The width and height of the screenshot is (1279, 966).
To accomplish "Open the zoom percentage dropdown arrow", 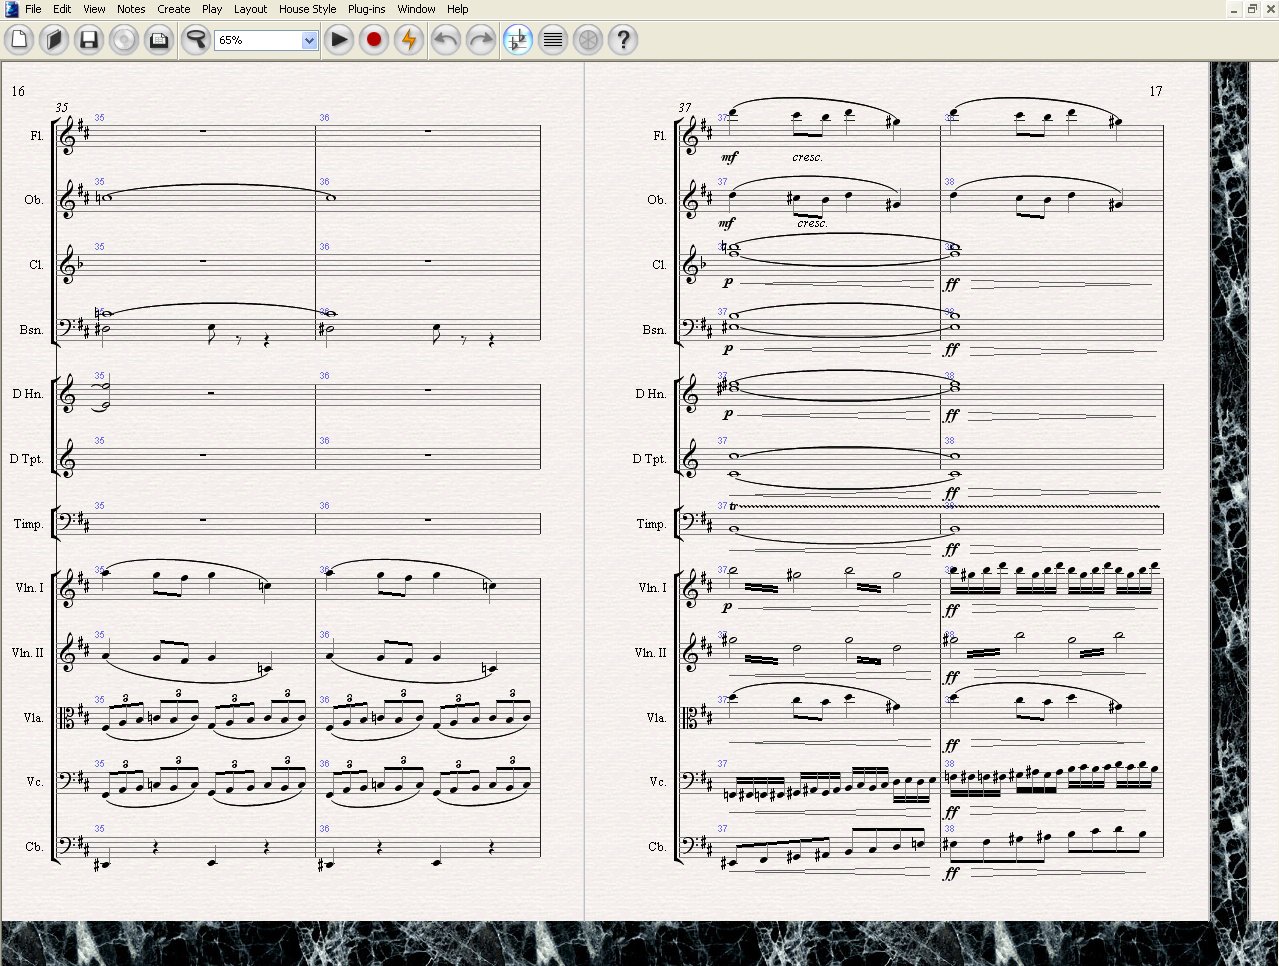I will click(309, 41).
